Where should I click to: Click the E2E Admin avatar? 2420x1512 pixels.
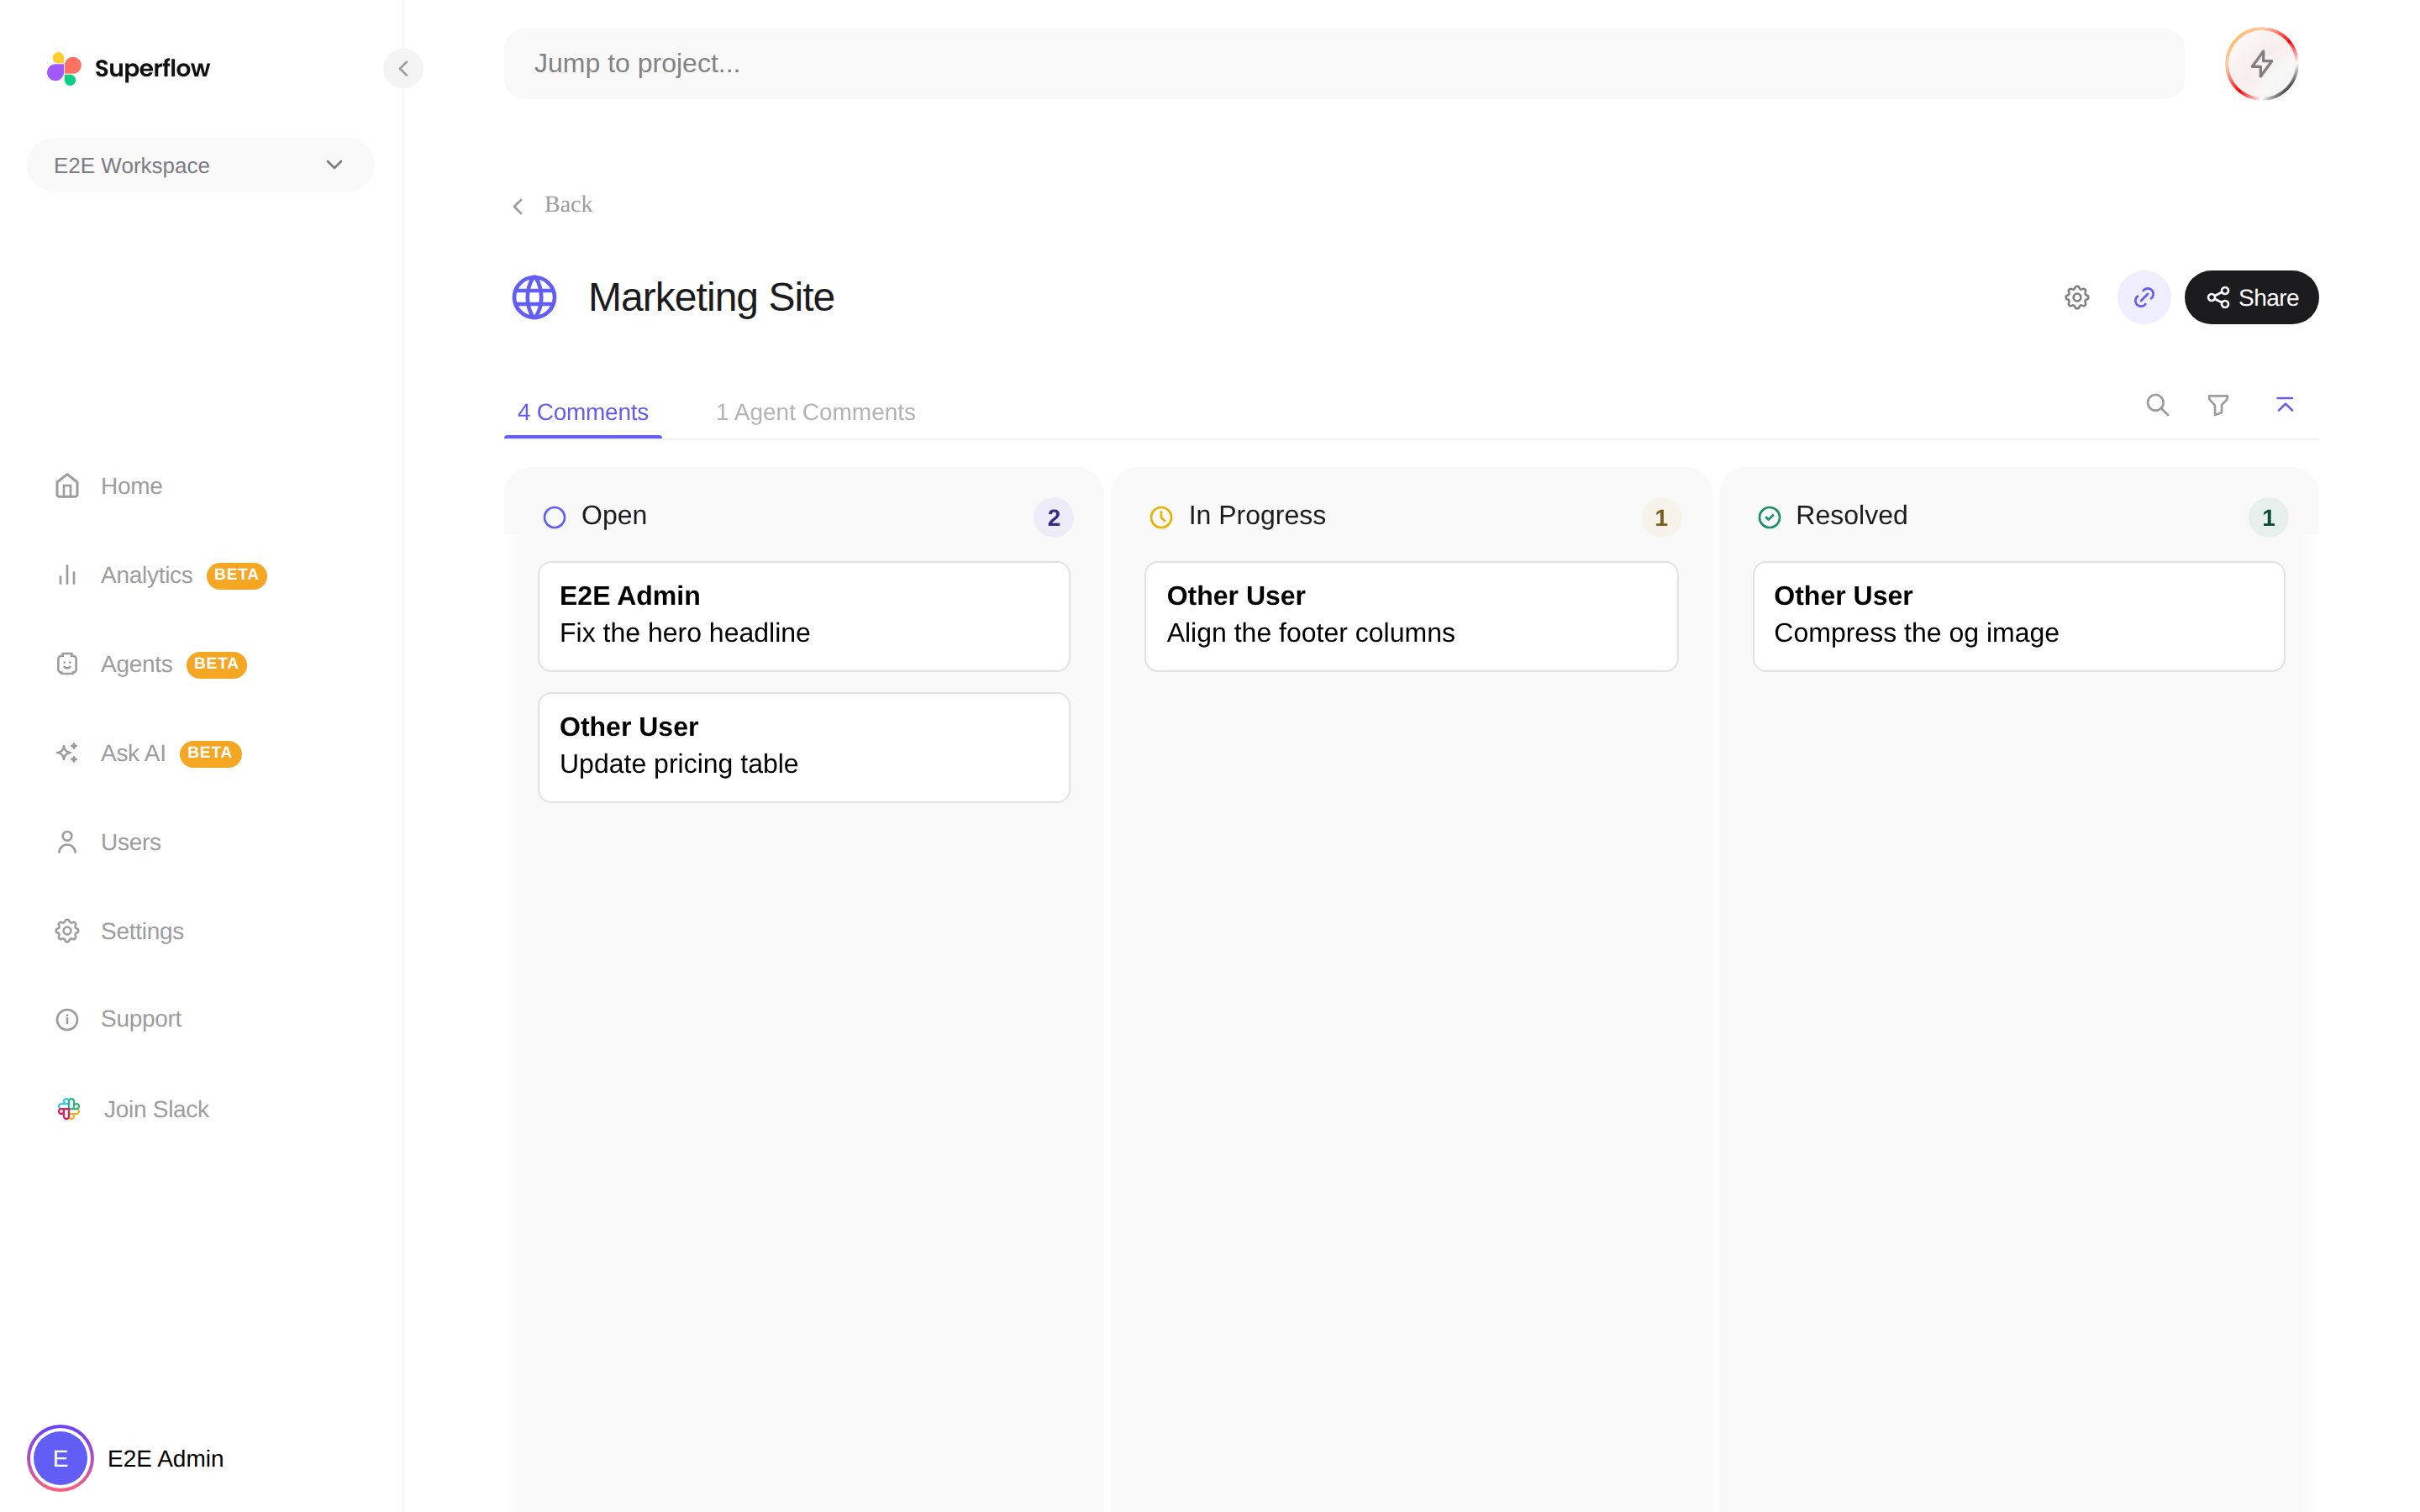pyautogui.click(x=60, y=1458)
